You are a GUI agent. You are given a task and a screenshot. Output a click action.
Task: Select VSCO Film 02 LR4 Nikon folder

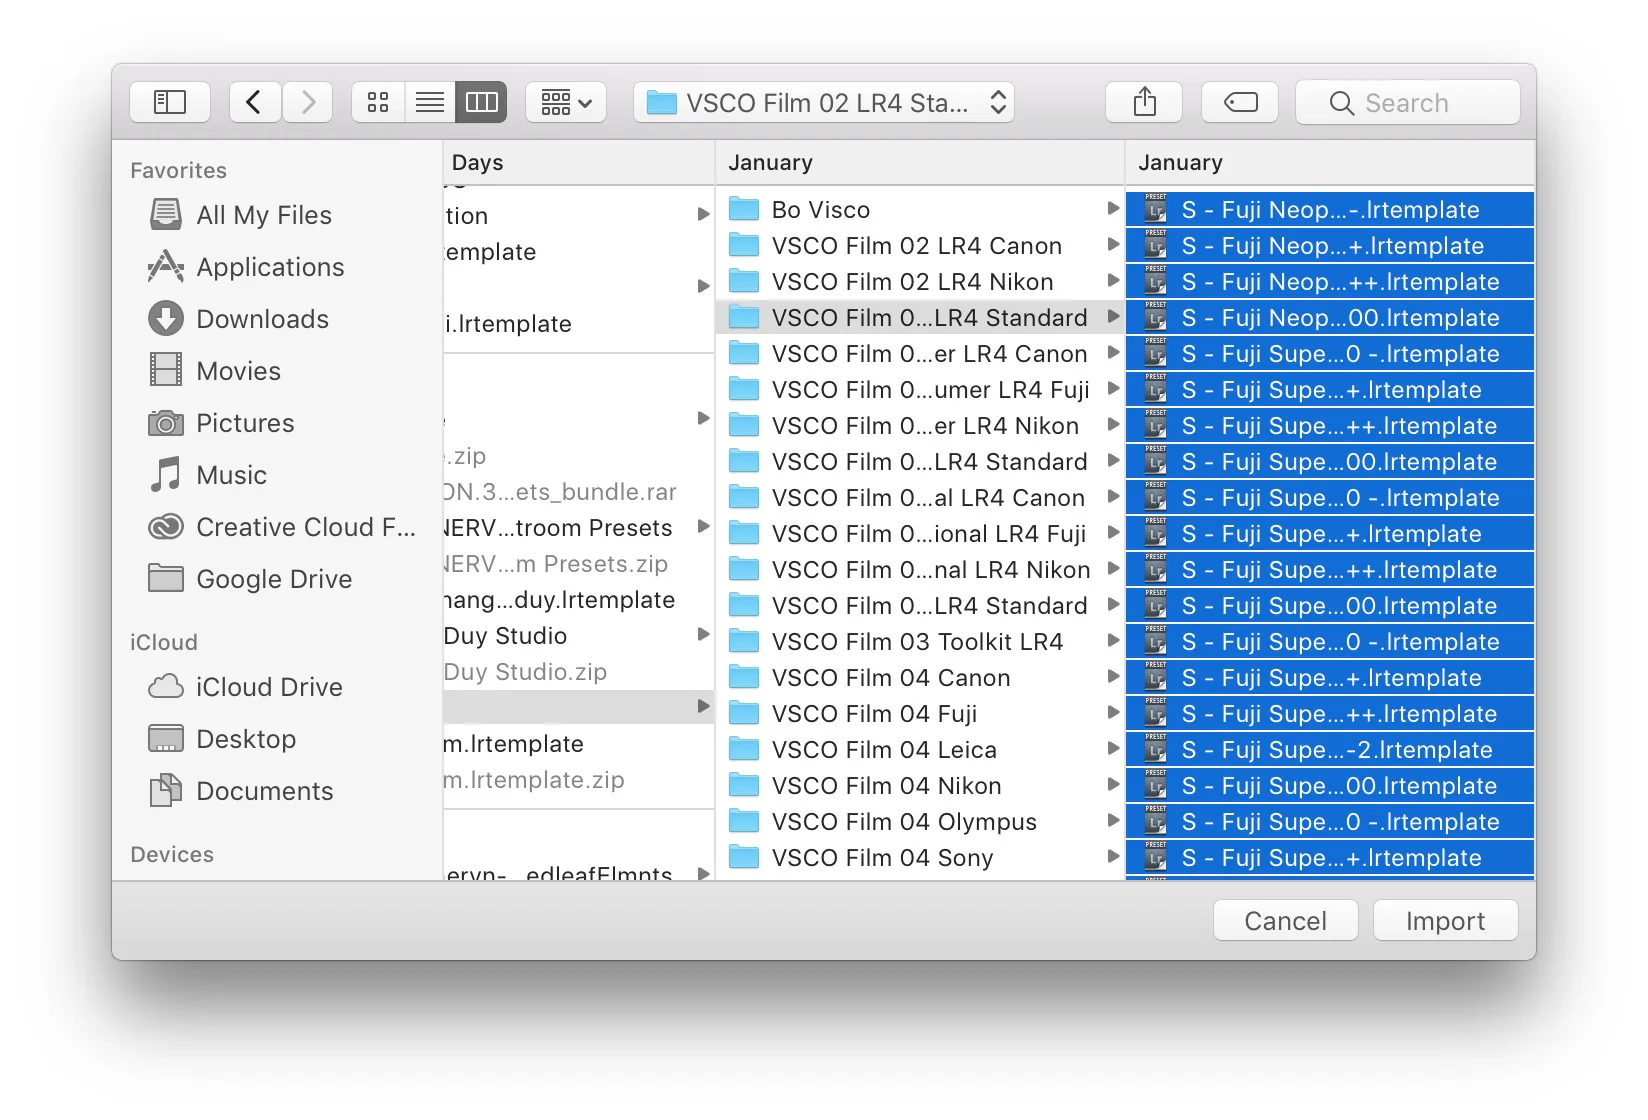point(920,282)
